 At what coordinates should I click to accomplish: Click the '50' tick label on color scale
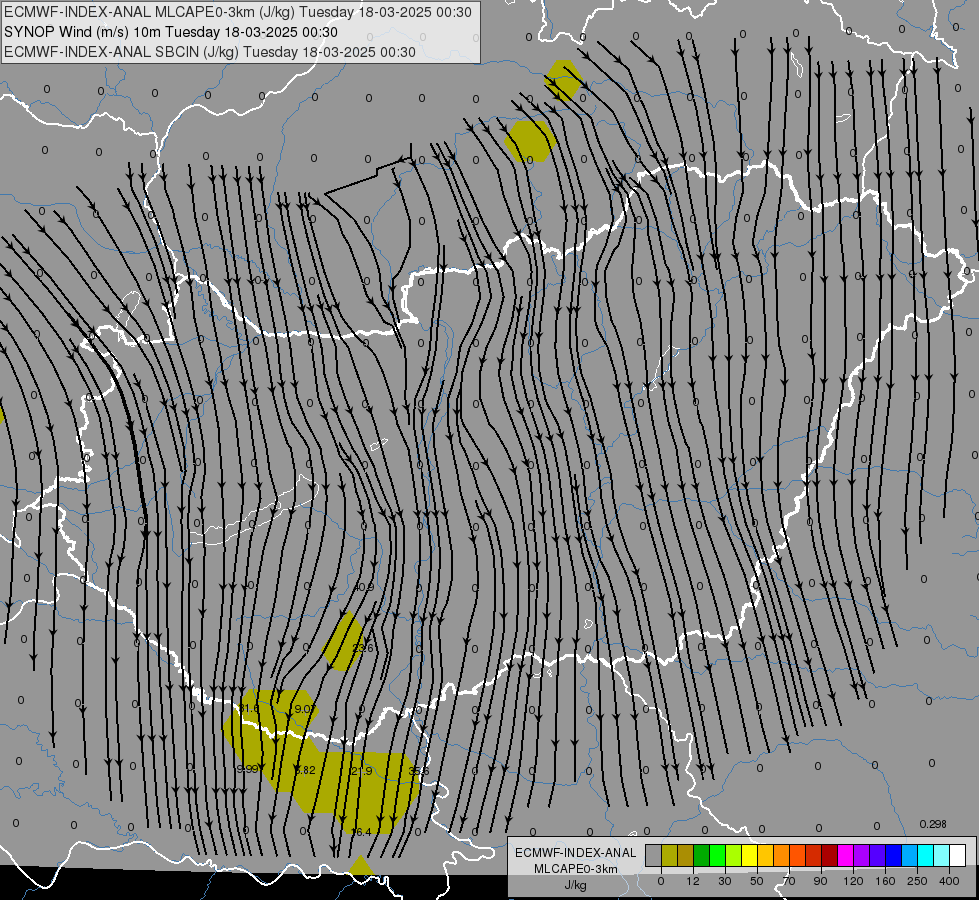[x=757, y=881]
